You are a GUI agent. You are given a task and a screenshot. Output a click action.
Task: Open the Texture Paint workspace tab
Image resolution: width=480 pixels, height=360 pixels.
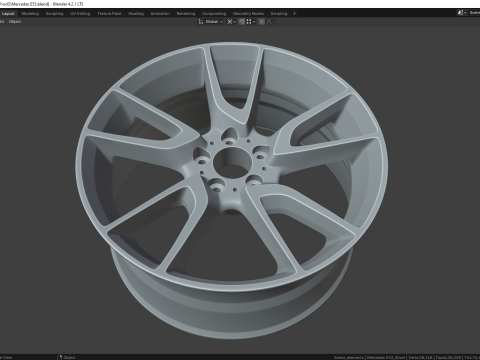point(109,14)
